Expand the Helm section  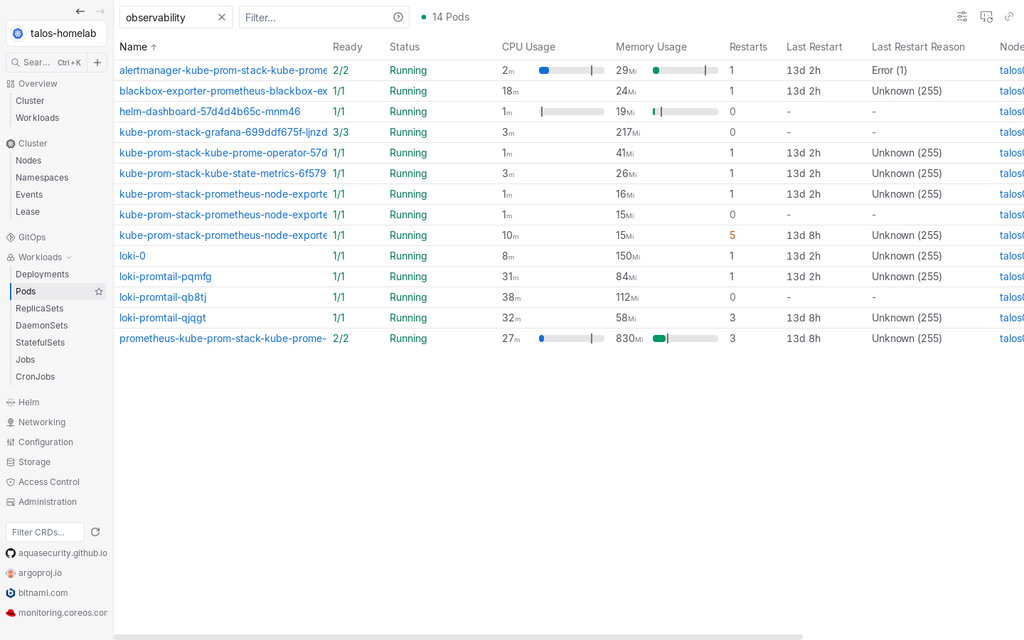point(29,402)
